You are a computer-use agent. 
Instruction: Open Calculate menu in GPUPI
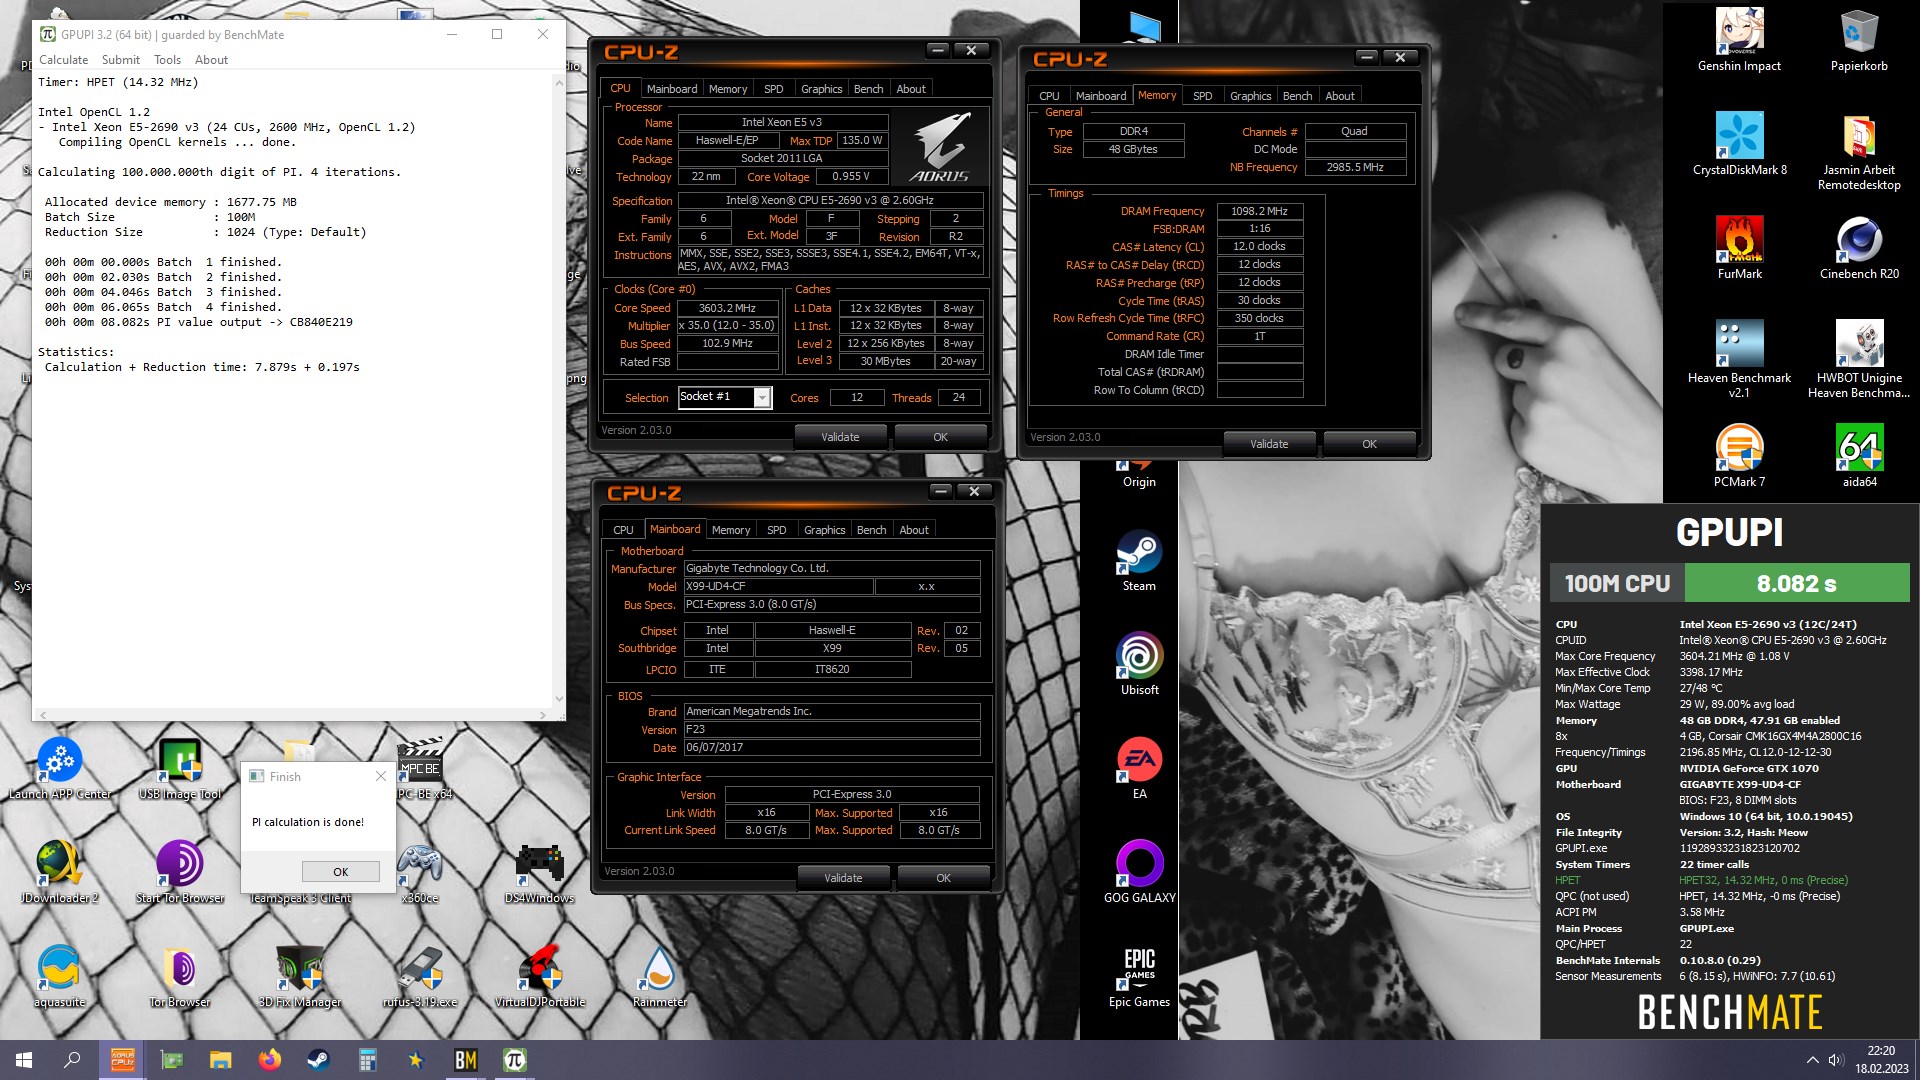(x=64, y=60)
